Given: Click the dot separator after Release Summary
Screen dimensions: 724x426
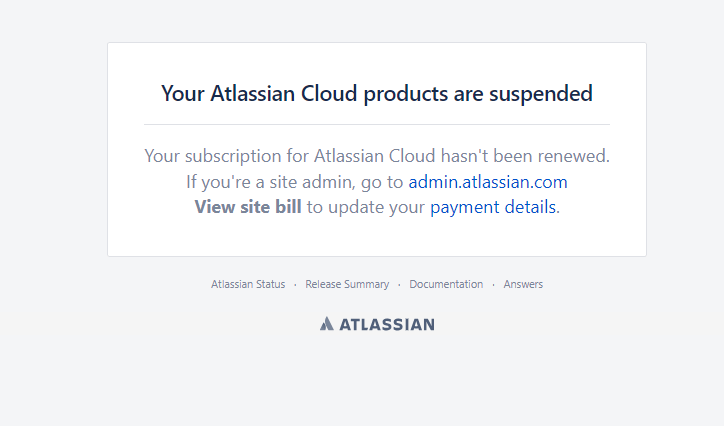Looking at the screenshot, I should point(399,285).
